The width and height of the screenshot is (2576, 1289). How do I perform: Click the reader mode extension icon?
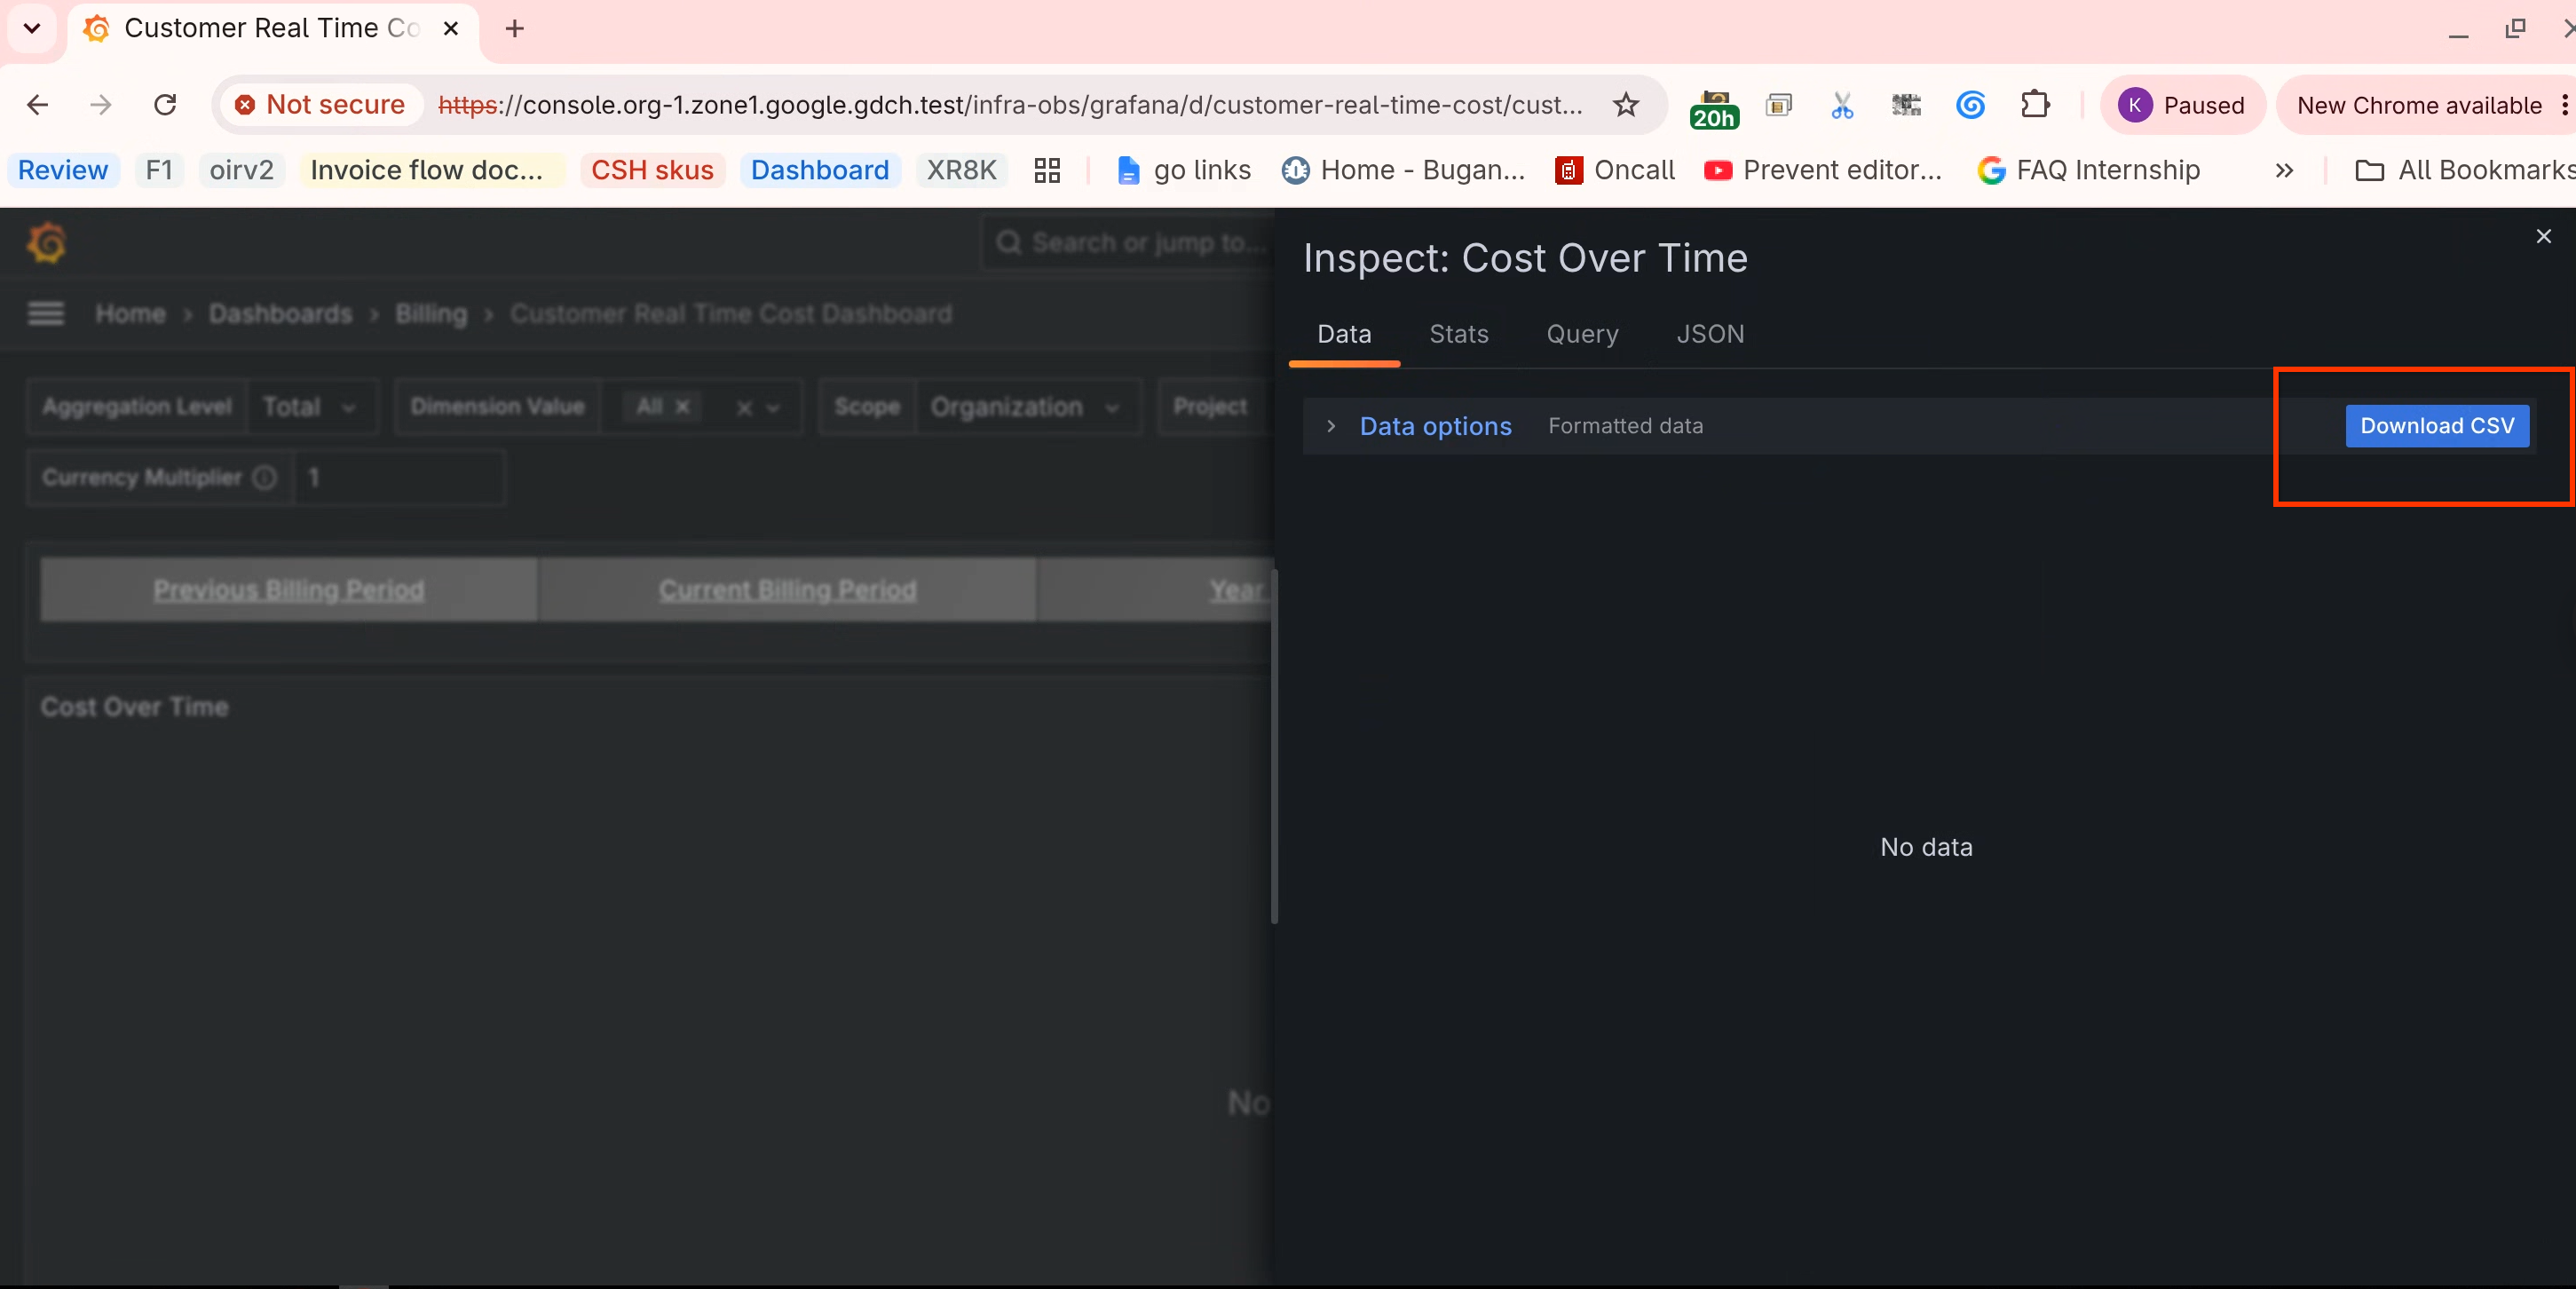1779,105
